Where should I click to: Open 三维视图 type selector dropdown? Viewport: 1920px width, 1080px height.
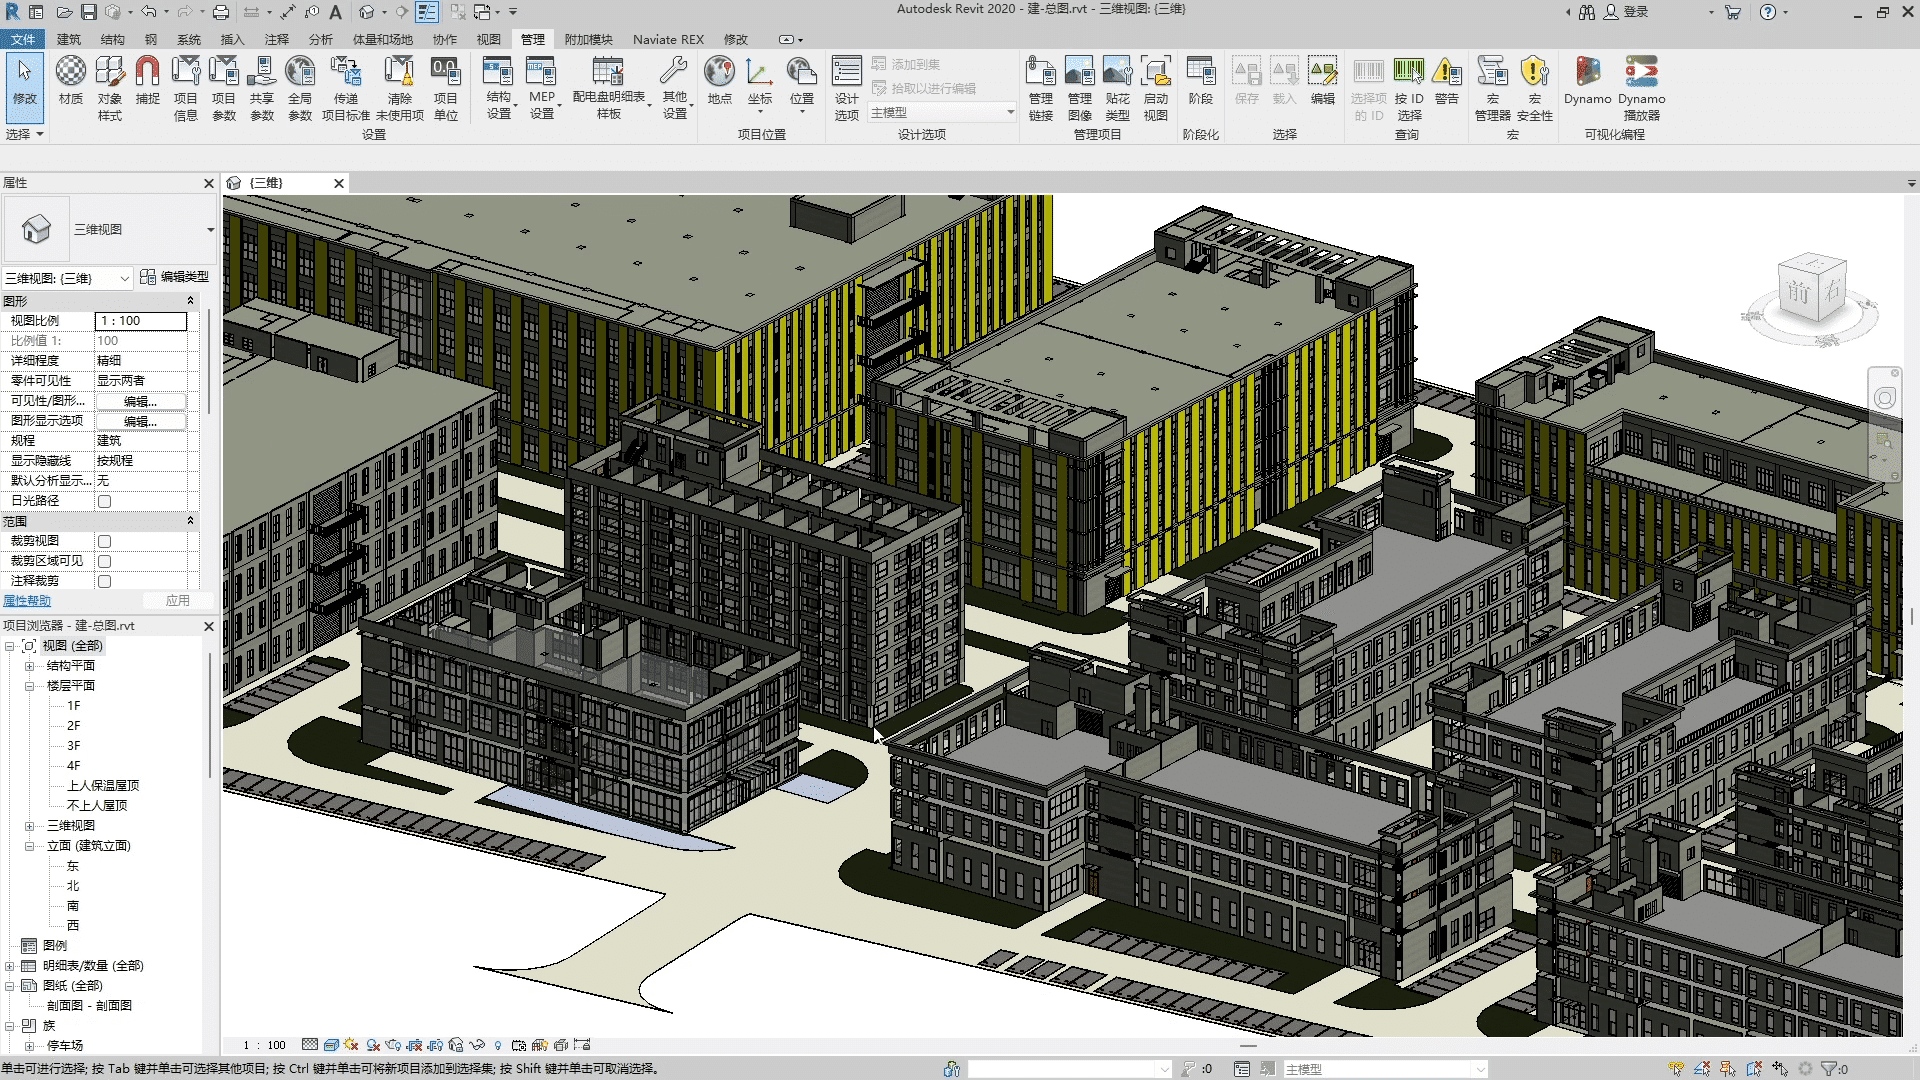pos(210,229)
